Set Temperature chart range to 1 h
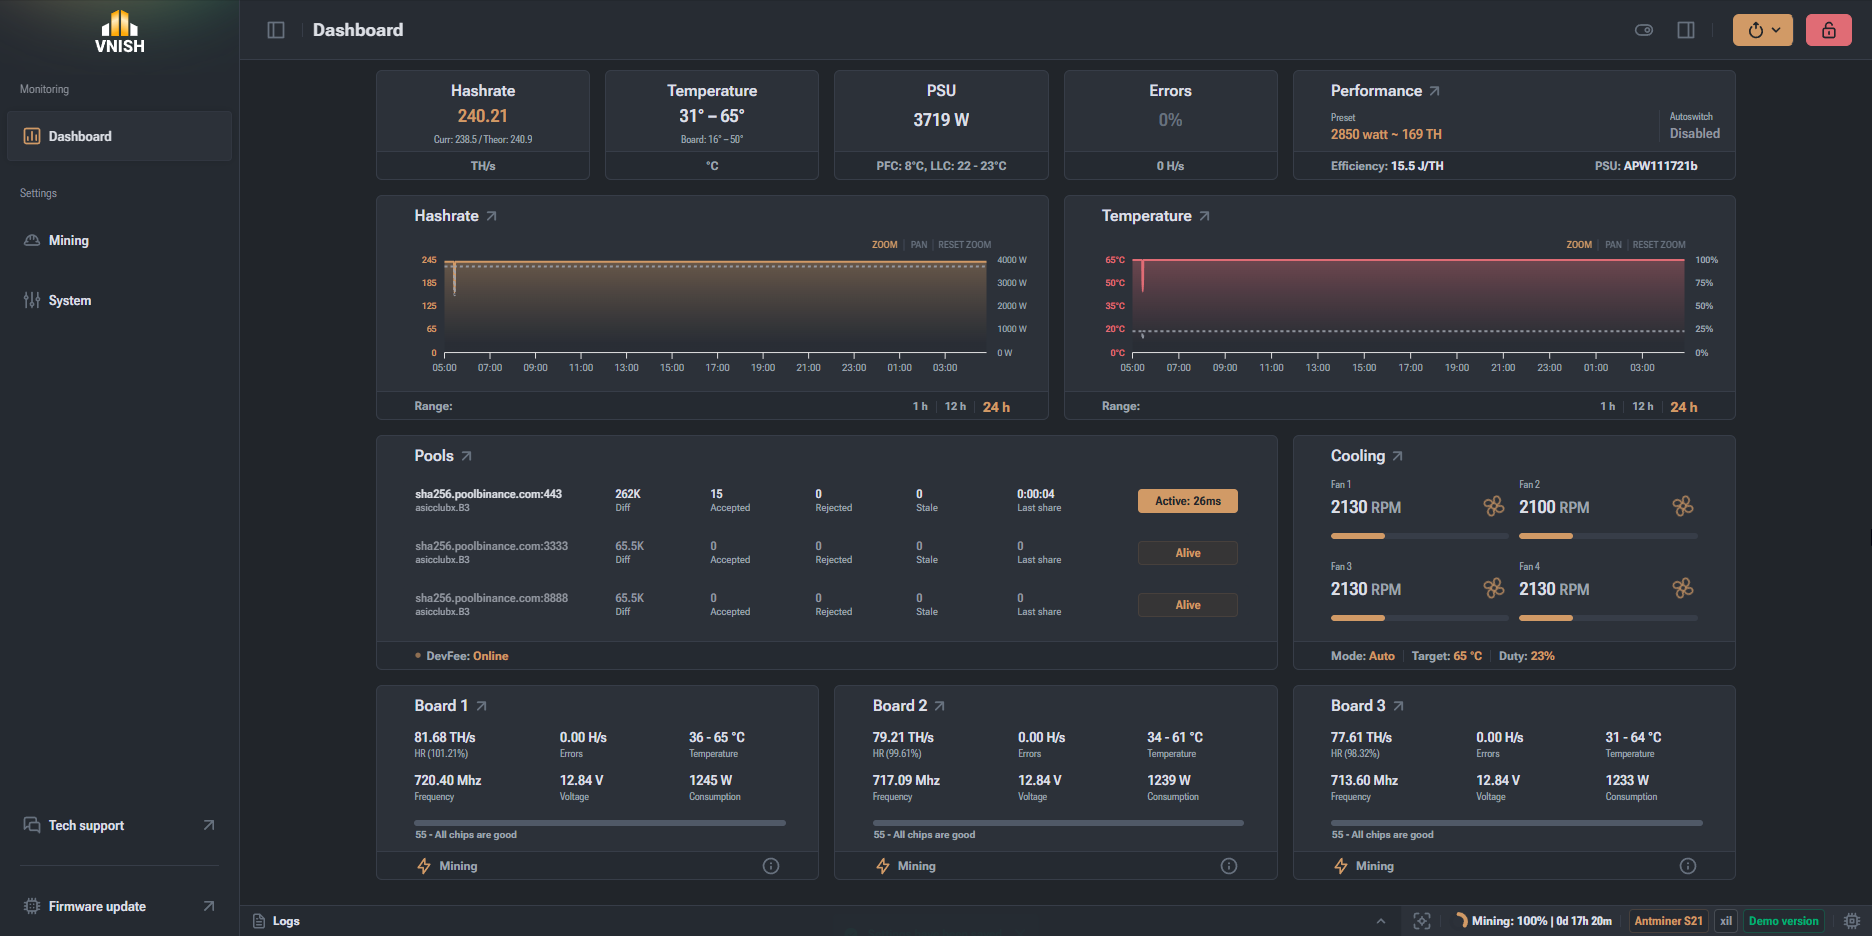Viewport: 1872px width, 936px height. 1607,407
